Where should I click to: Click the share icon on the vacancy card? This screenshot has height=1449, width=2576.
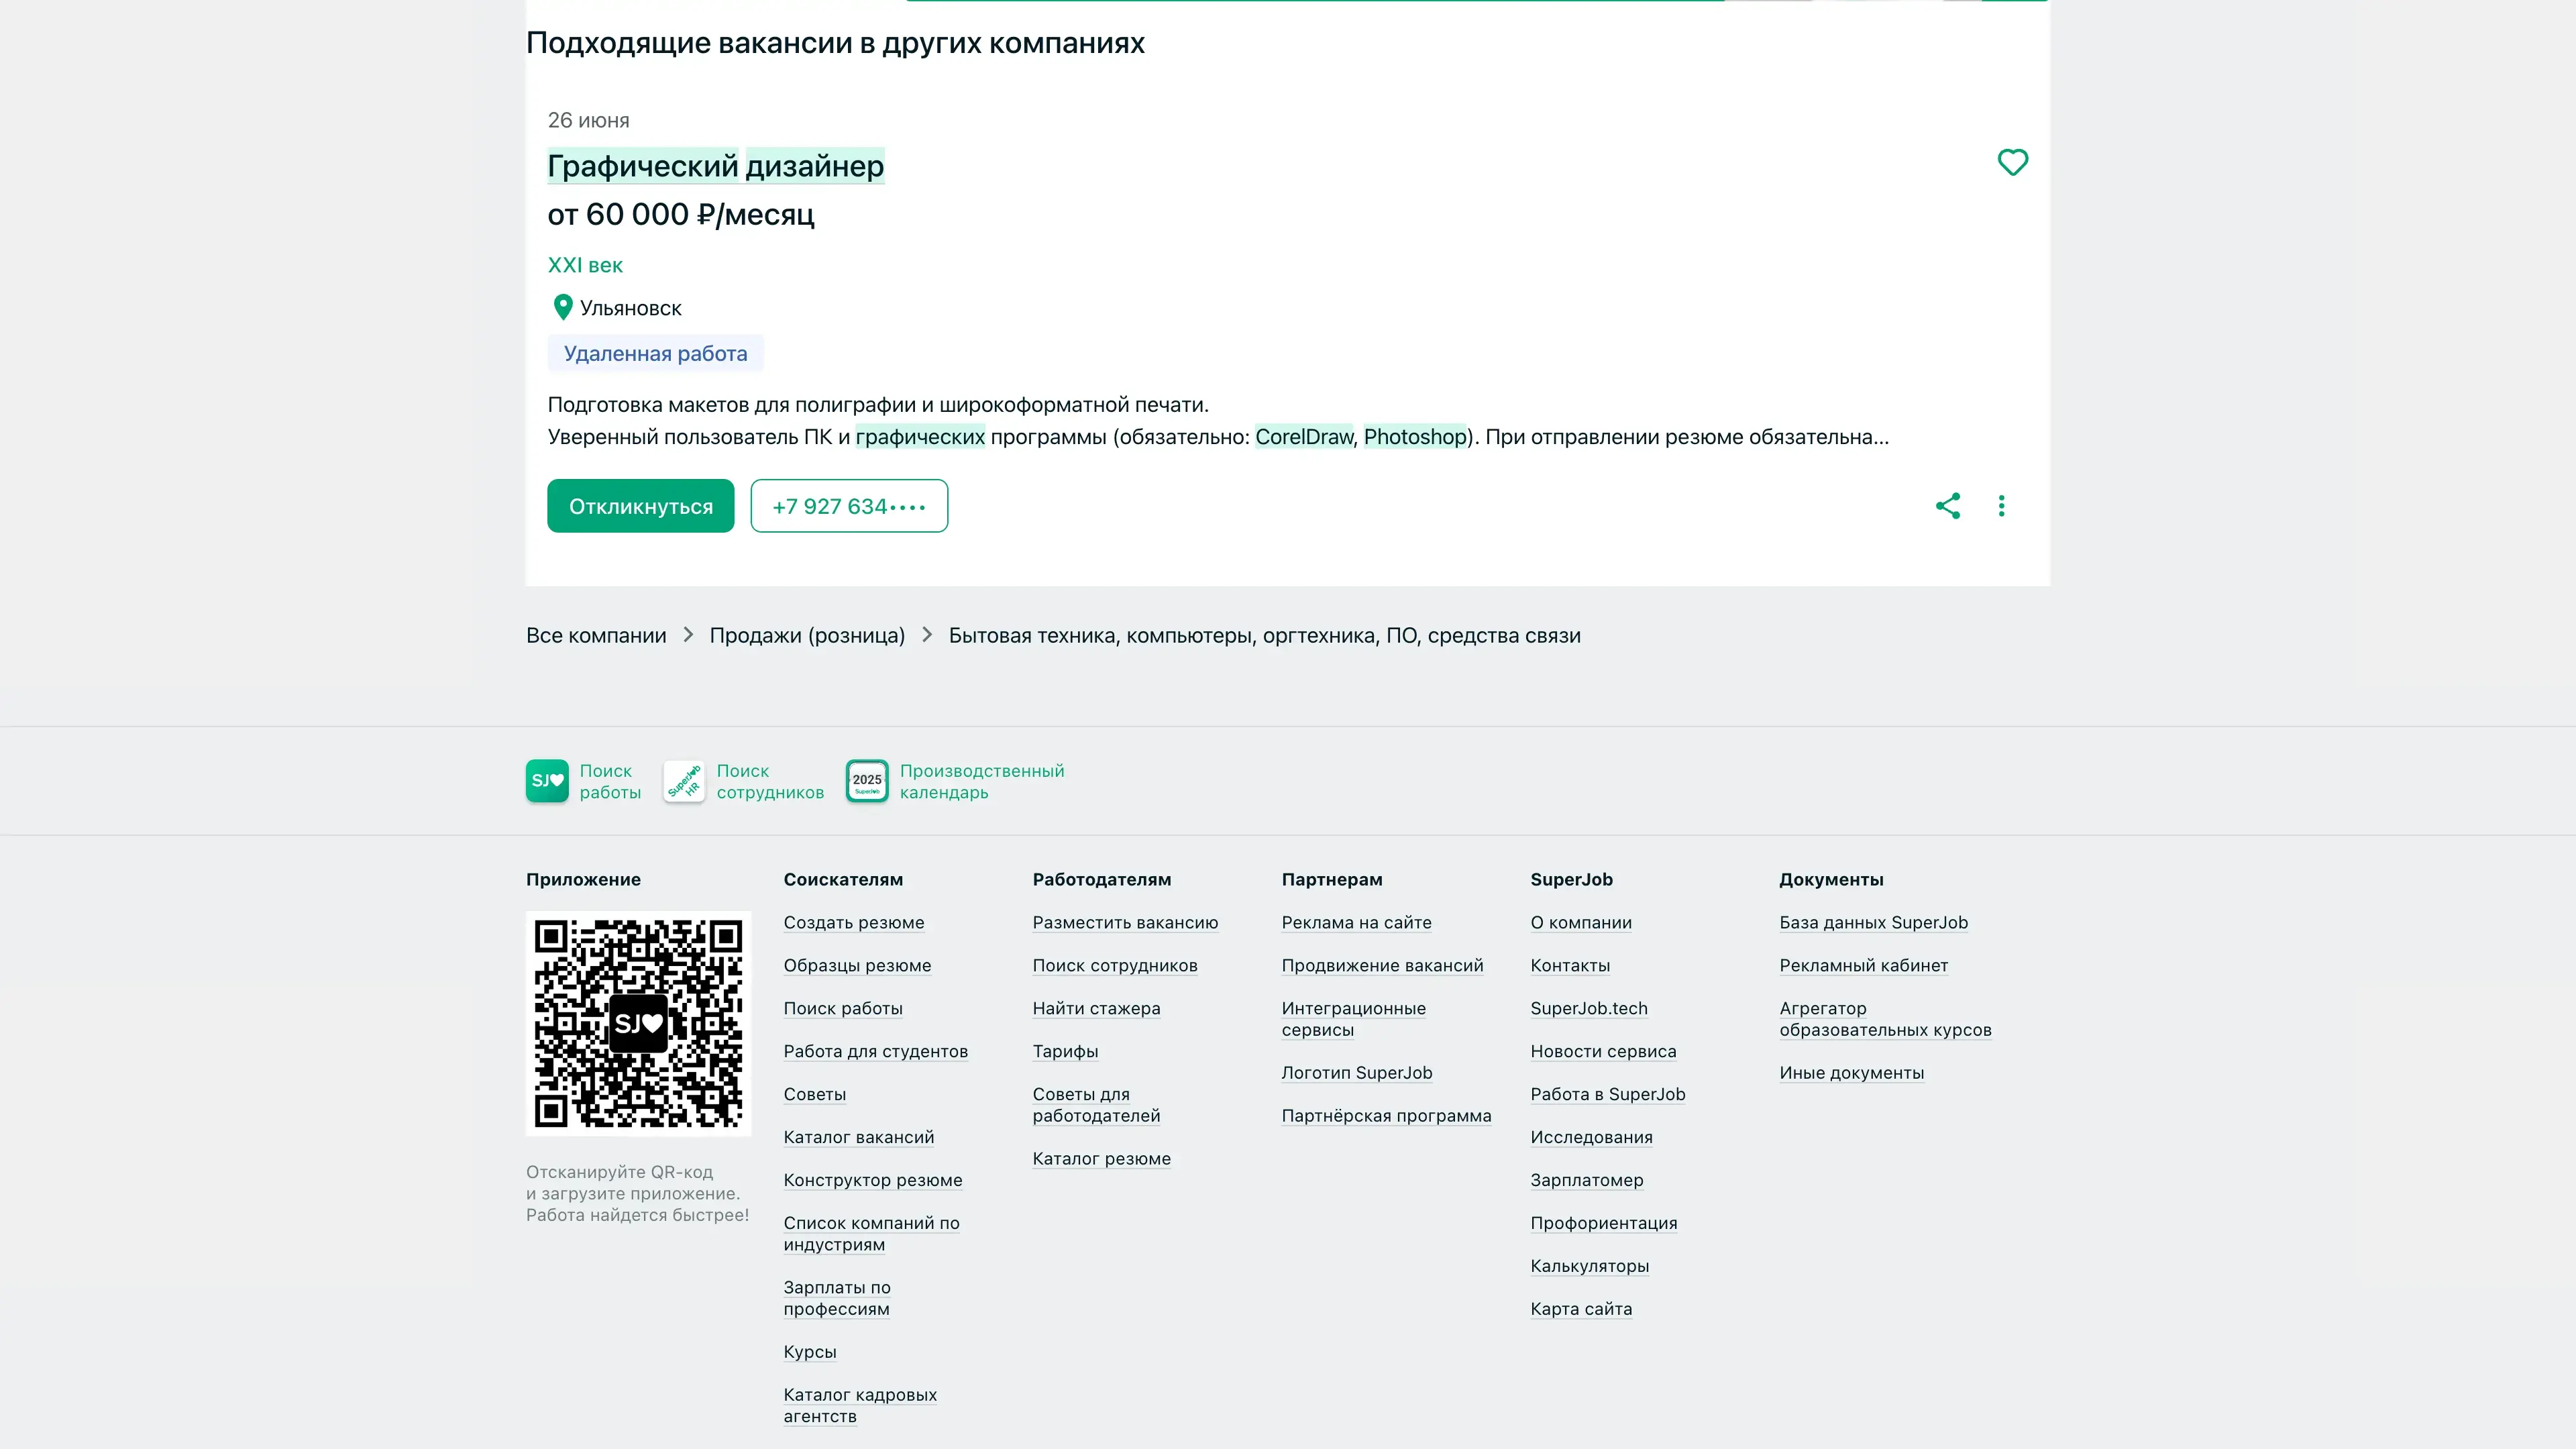1947,506
